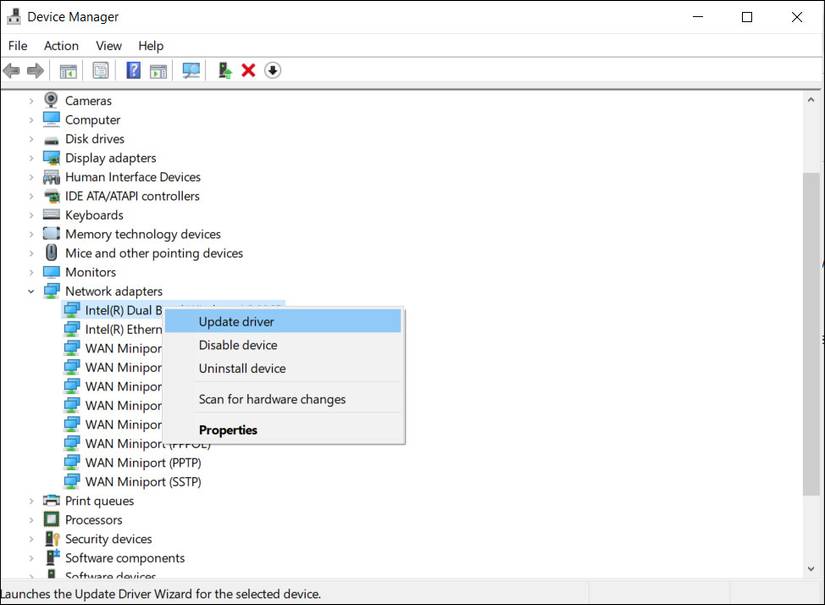
Task: Click the Network adapters category icon
Action: click(51, 291)
